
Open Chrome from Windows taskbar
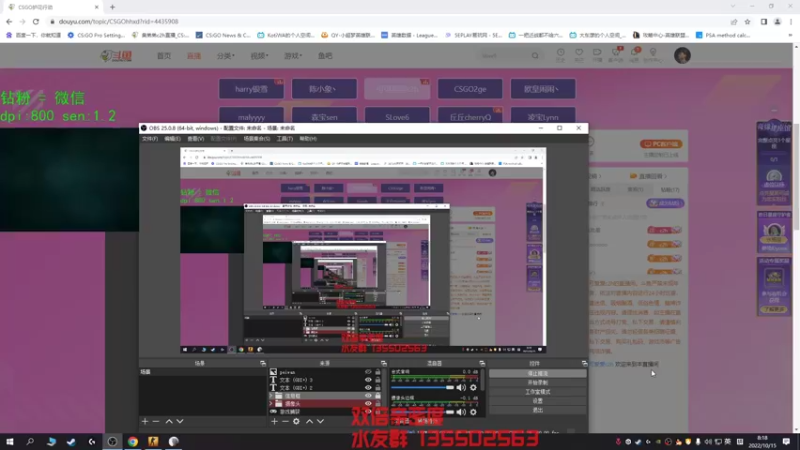coord(133,441)
